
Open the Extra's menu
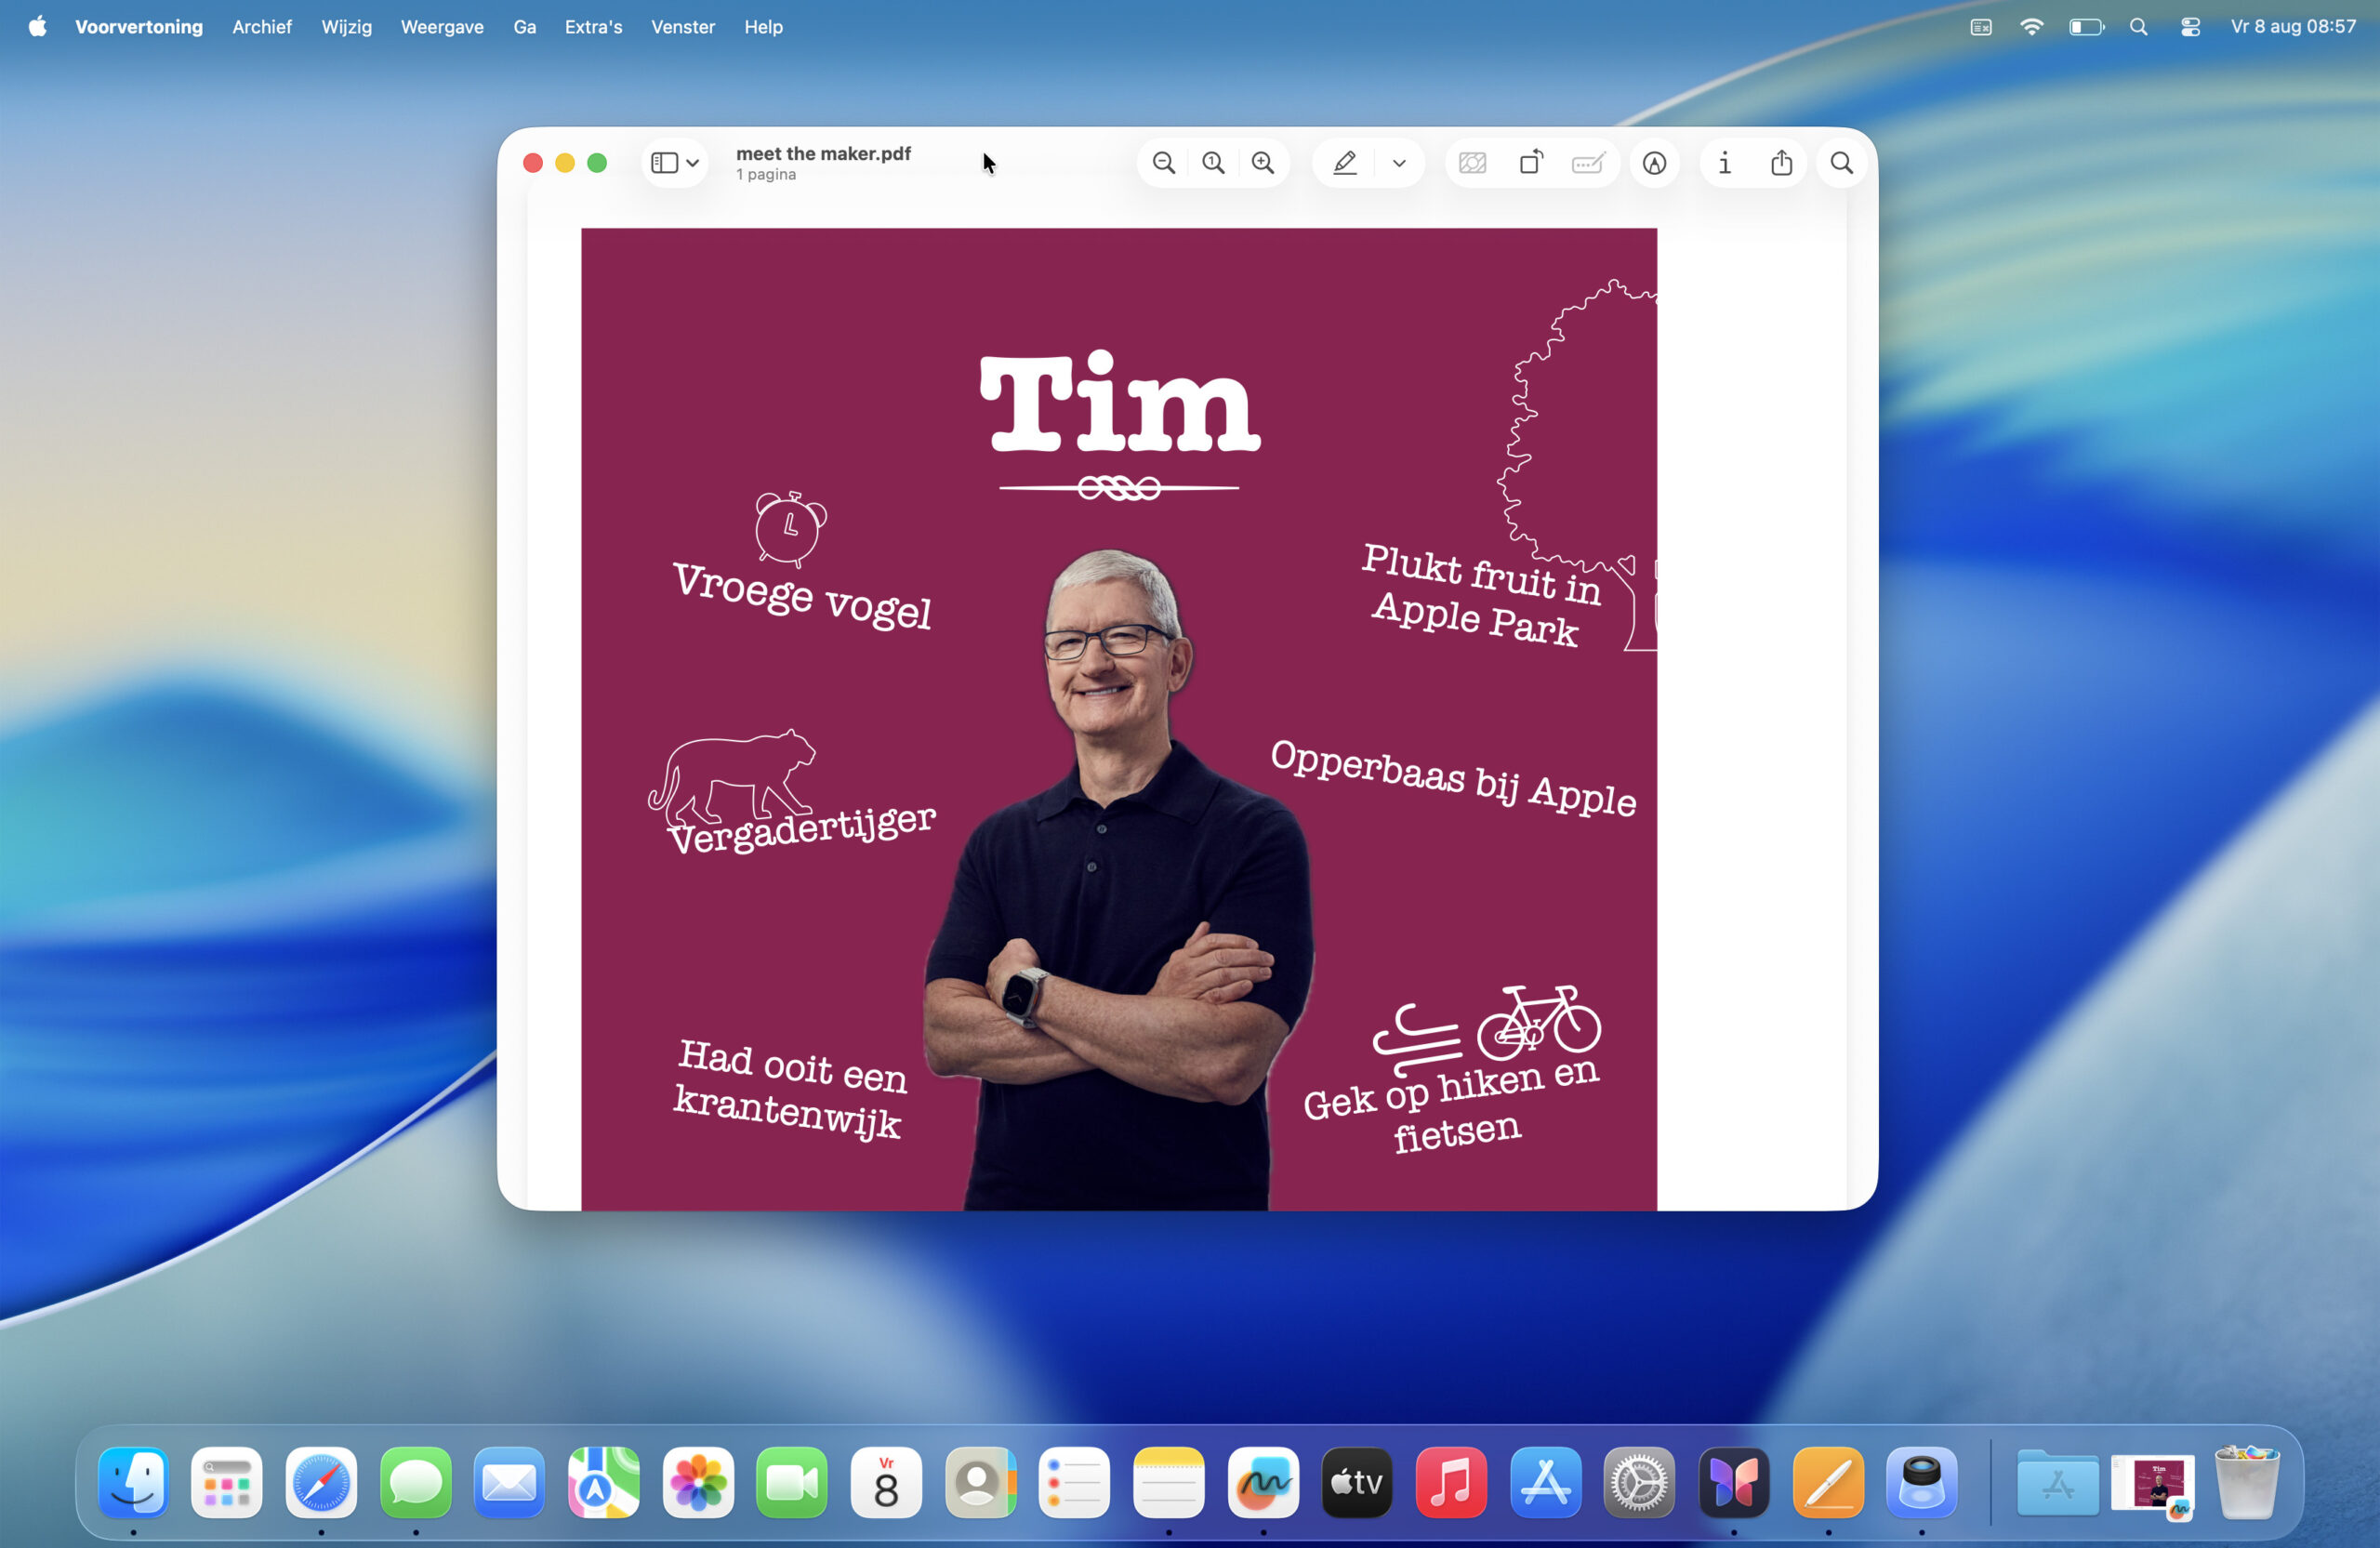(593, 27)
